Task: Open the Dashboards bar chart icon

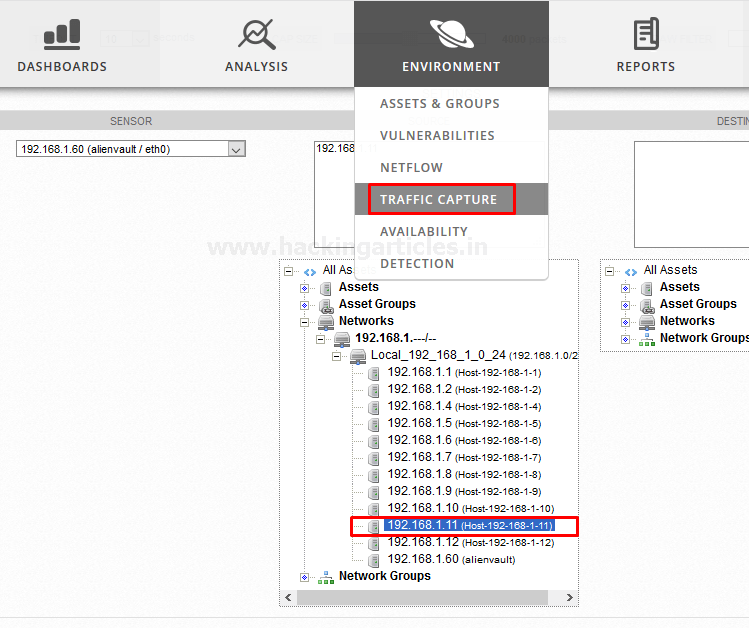Action: coord(62,35)
